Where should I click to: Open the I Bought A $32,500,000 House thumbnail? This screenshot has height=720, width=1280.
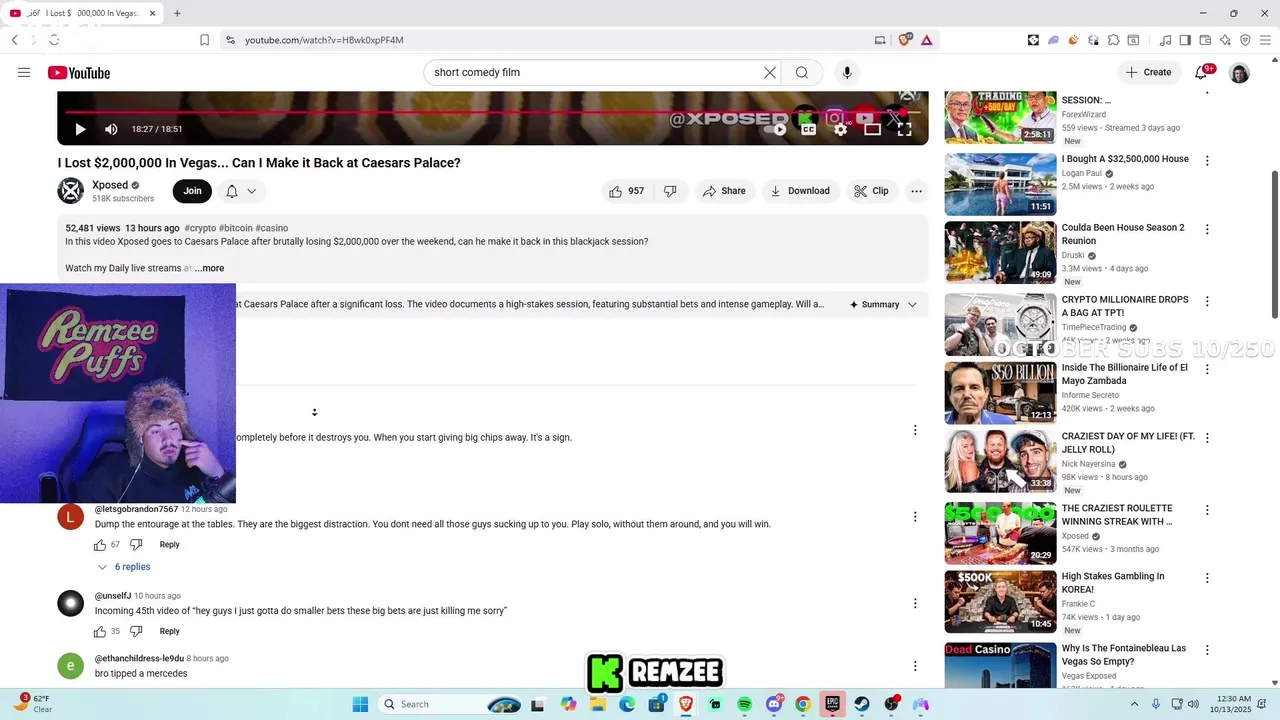pyautogui.click(x=1000, y=184)
